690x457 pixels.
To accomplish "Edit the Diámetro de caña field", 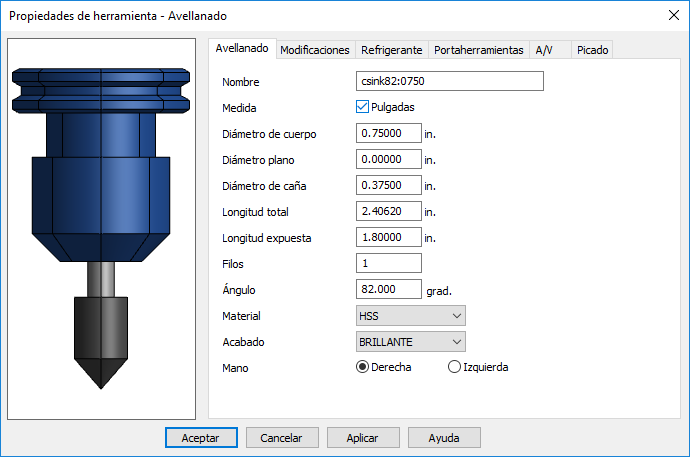I will pos(389,185).
